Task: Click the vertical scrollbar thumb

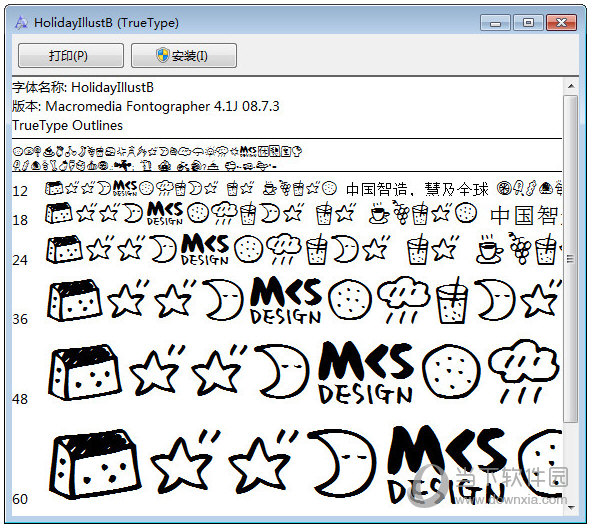Action: pos(571,259)
